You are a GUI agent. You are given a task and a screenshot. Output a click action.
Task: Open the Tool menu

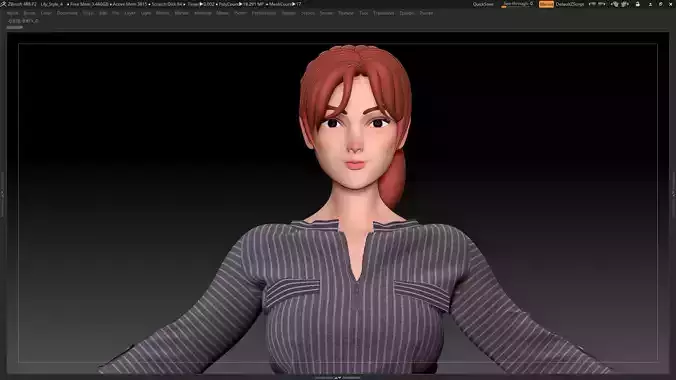(x=364, y=13)
